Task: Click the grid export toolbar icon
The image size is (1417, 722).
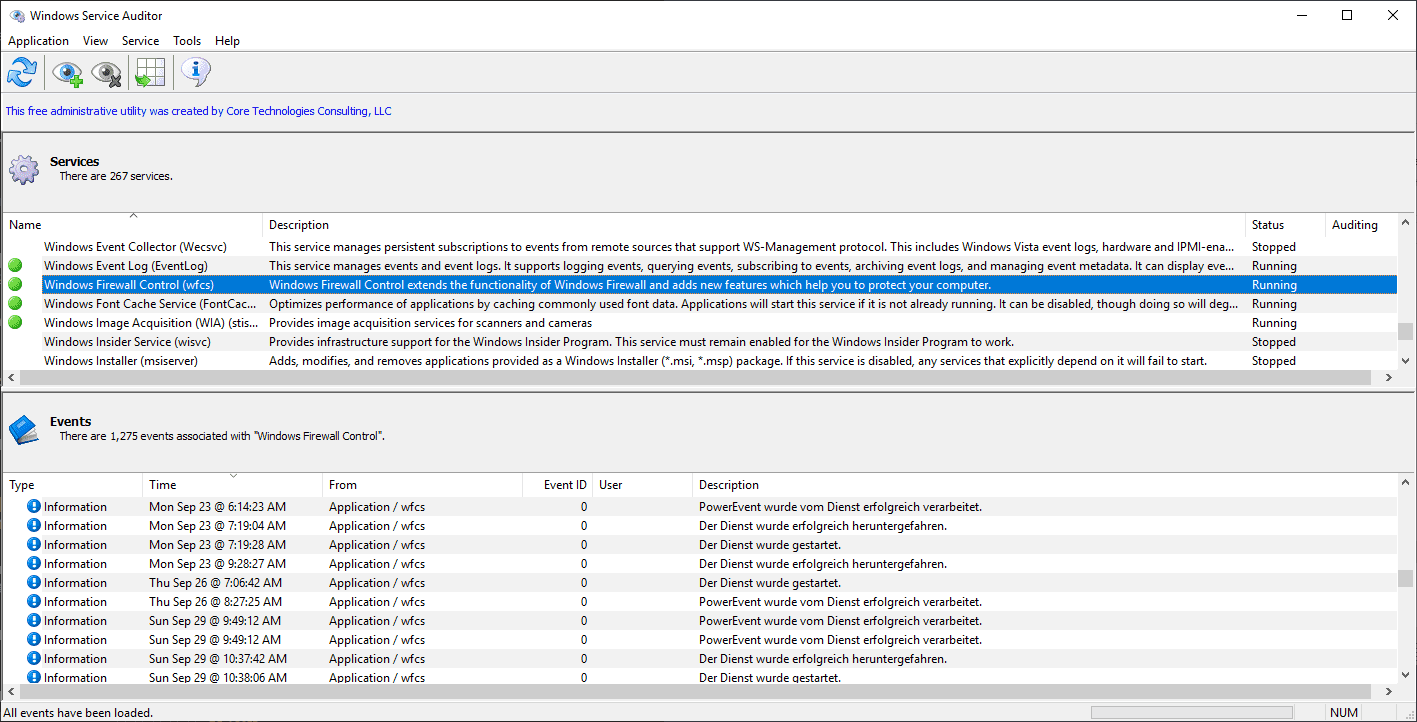Action: click(x=150, y=73)
